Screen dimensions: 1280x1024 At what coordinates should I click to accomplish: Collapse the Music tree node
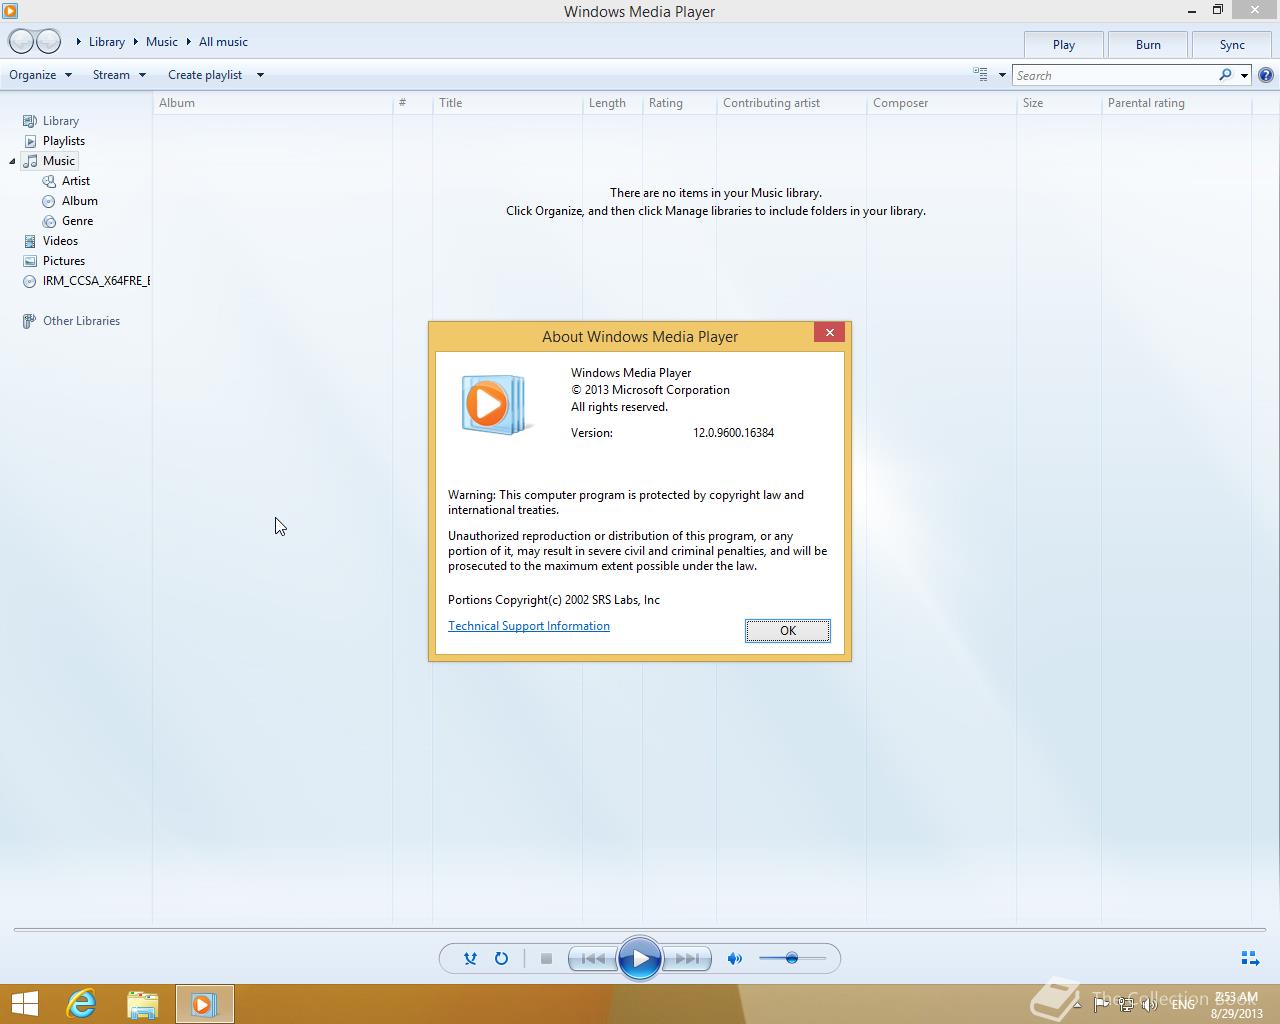click(12, 161)
